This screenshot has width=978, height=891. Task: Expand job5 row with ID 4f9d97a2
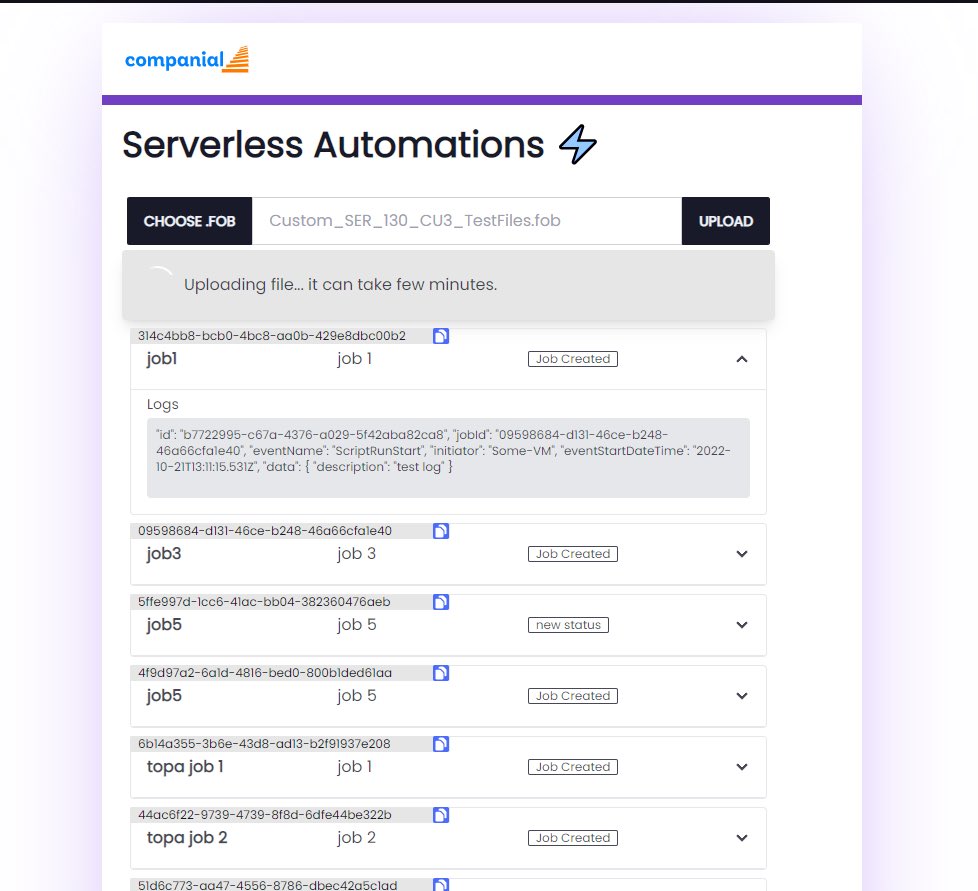pyautogui.click(x=742, y=696)
